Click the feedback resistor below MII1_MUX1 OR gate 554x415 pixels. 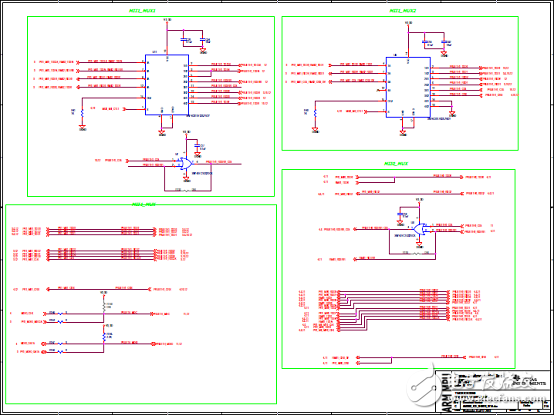point(188,190)
